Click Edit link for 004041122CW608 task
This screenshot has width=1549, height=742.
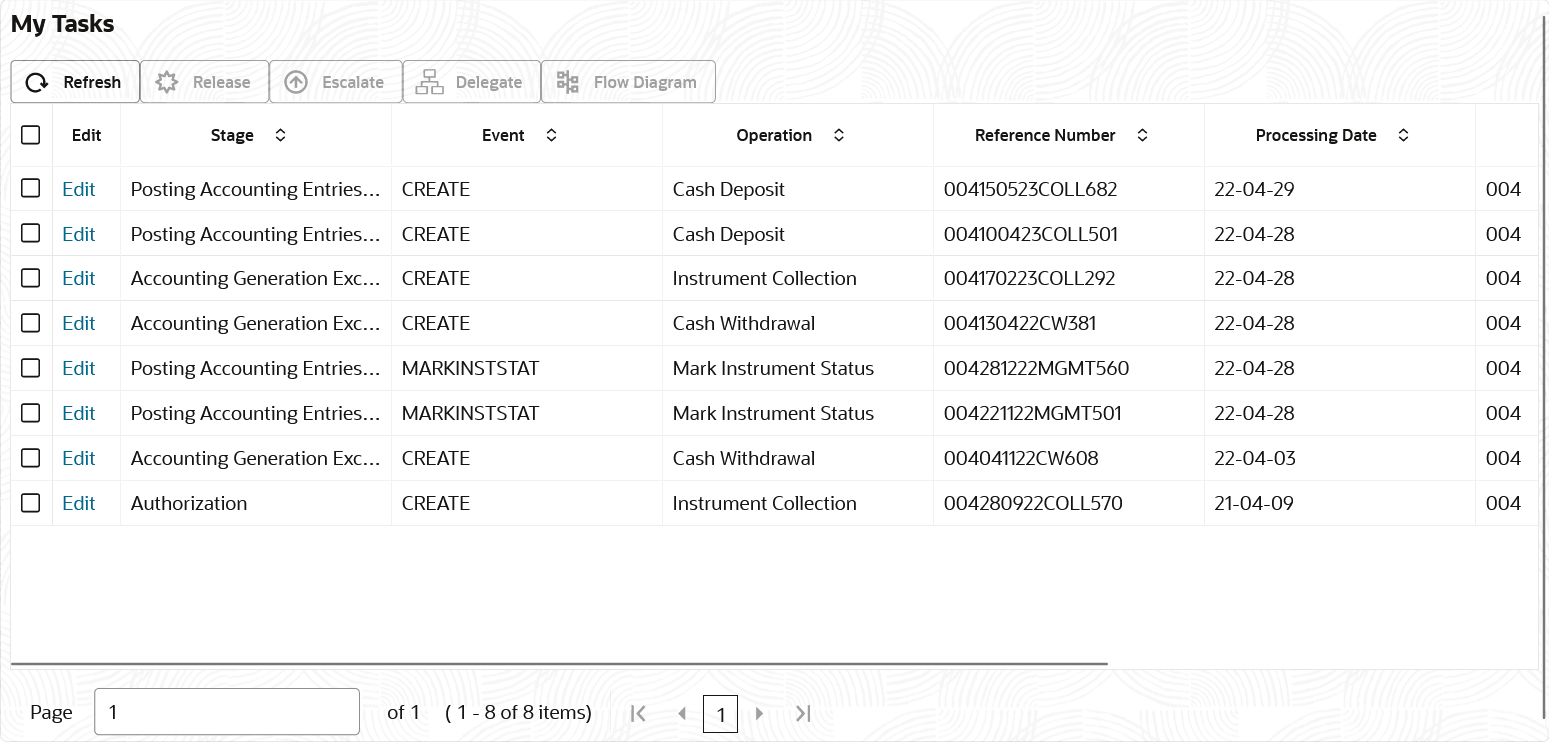[x=79, y=458]
